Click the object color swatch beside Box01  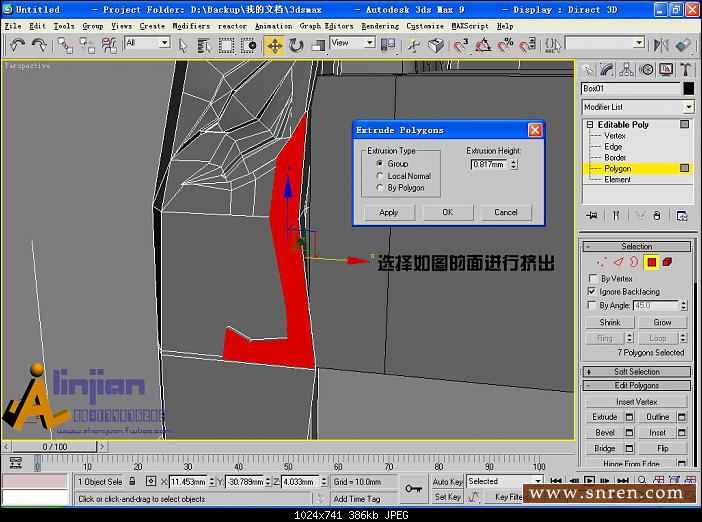click(x=688, y=88)
